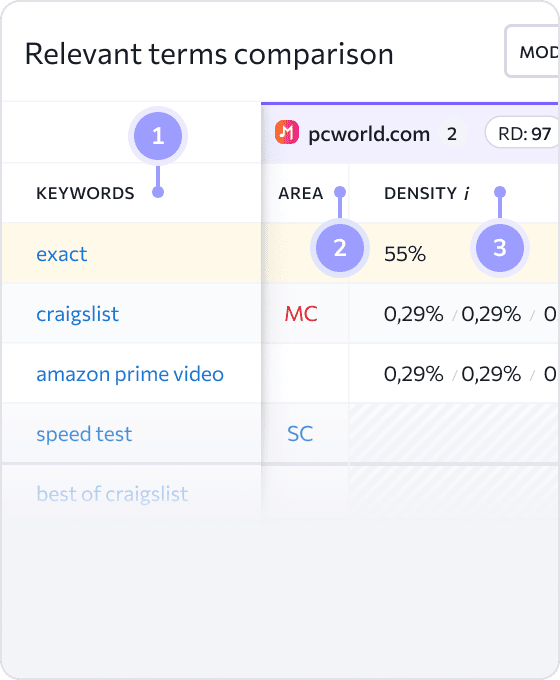Click the RD: 97 pill
Viewport: 560px width, 680px height.
click(x=523, y=134)
